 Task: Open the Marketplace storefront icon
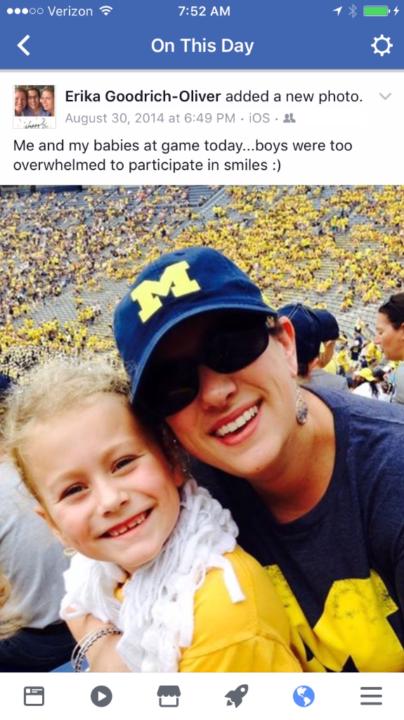point(168,696)
